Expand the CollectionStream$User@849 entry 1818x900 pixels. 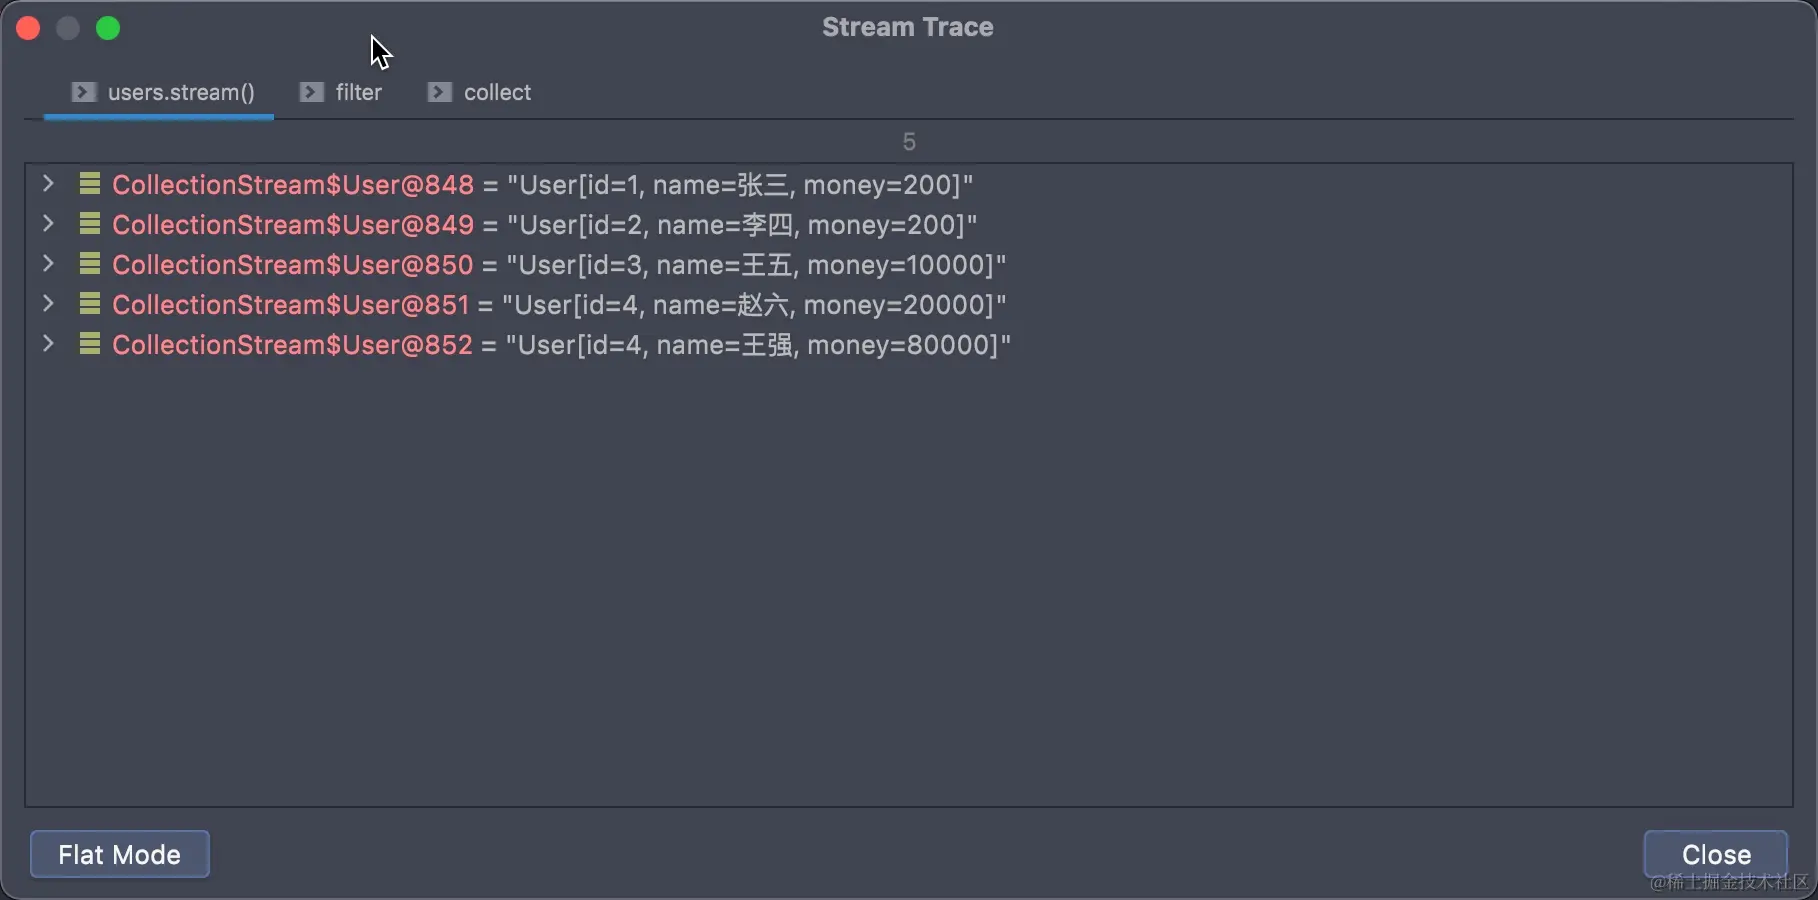pyautogui.click(x=48, y=223)
